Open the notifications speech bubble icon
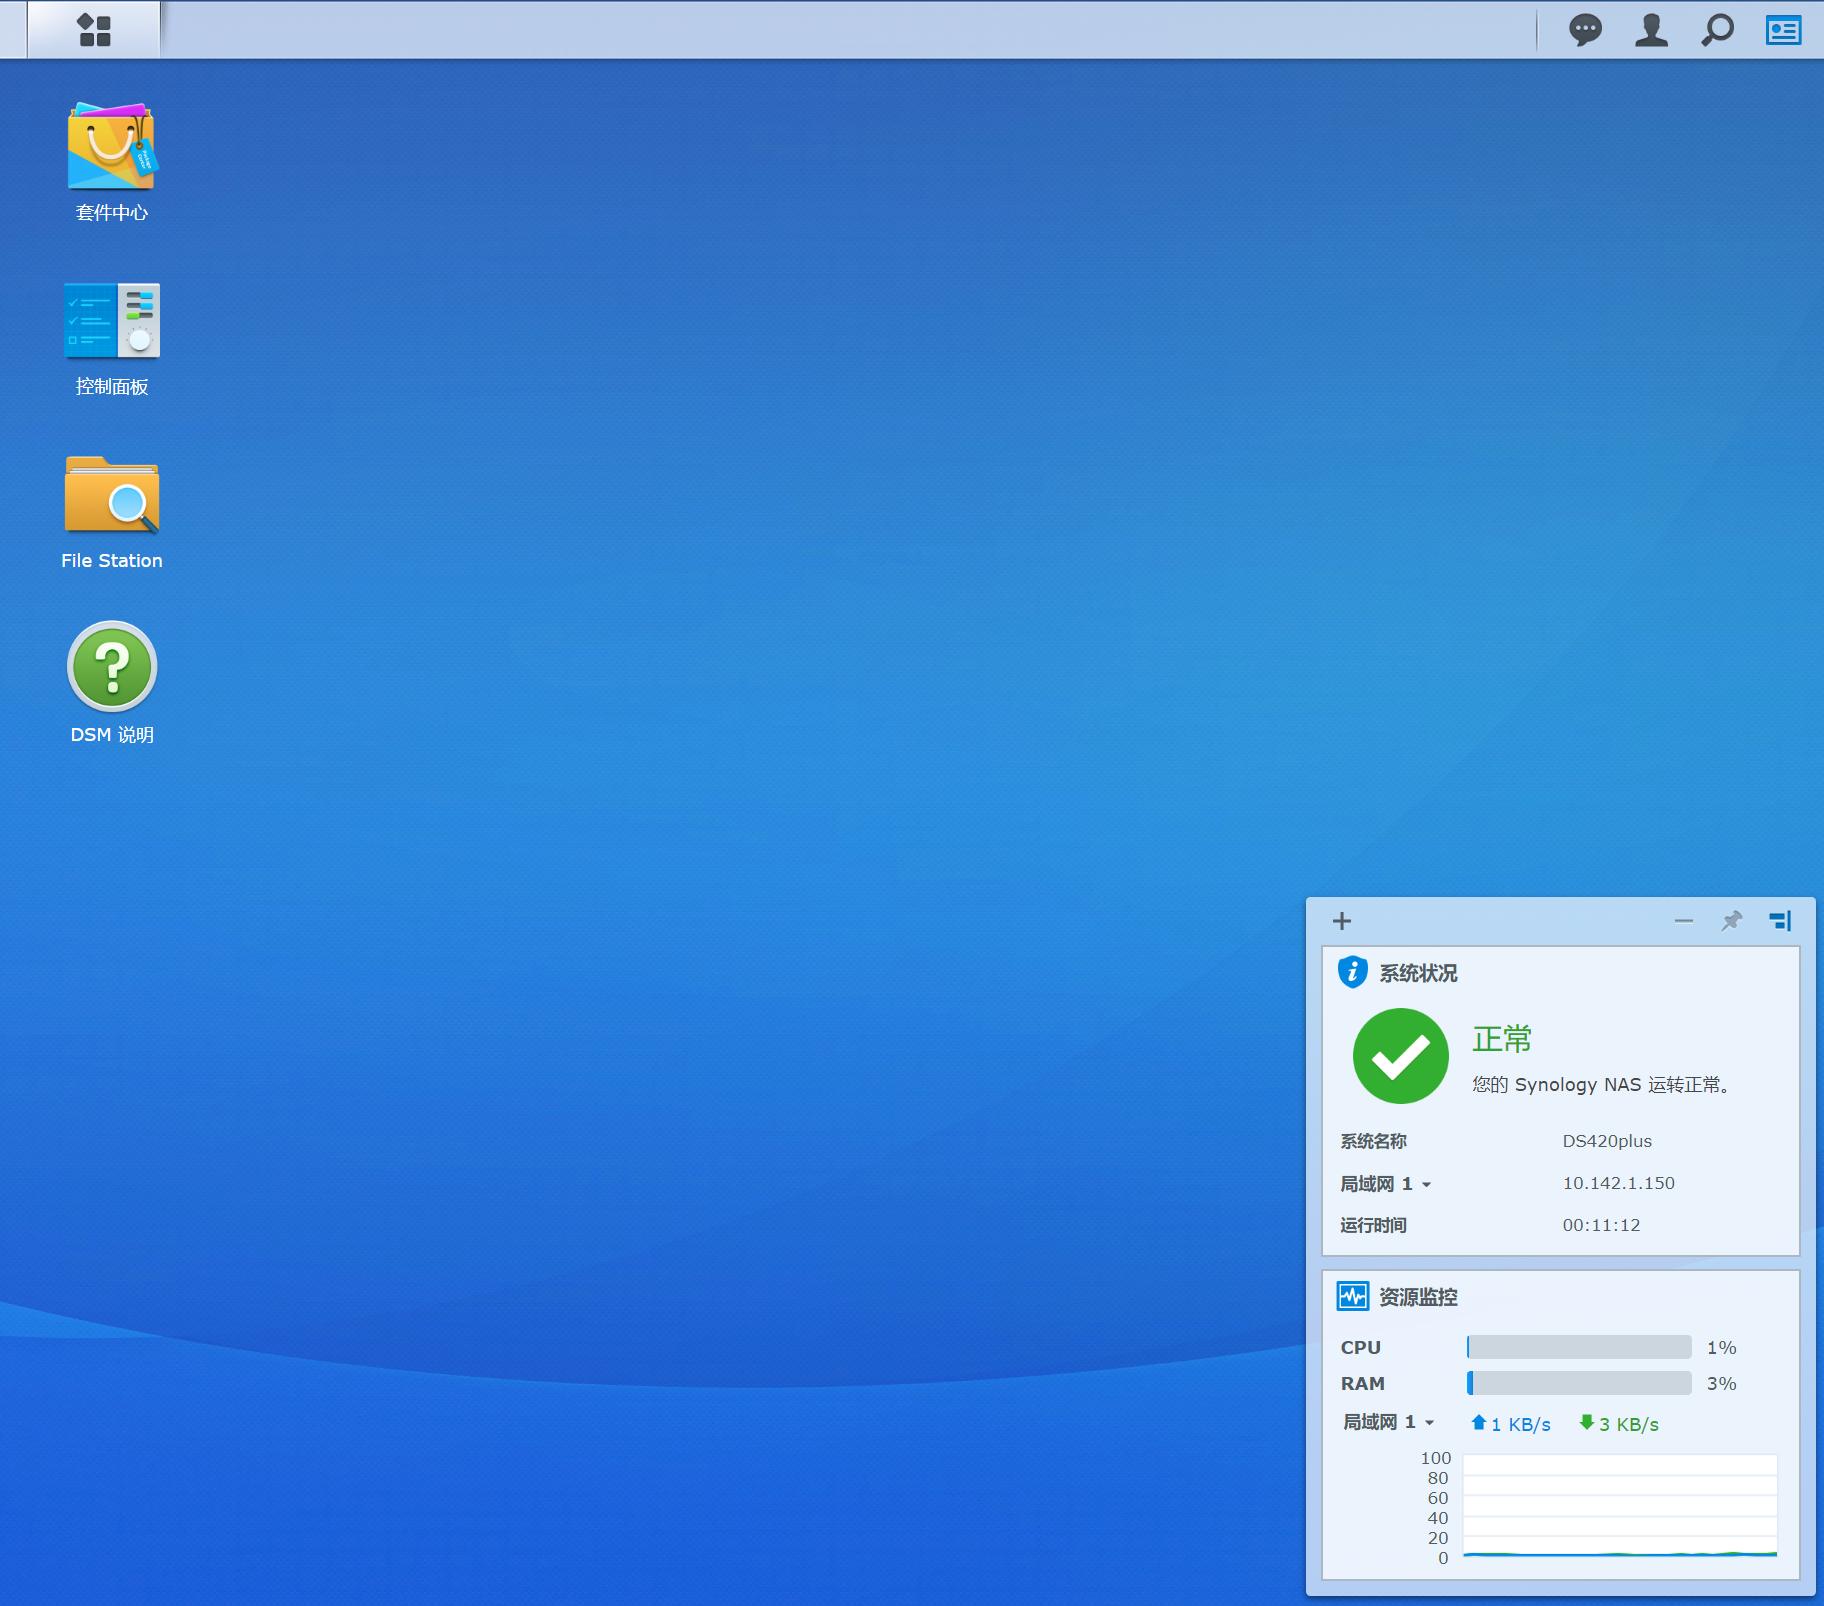 1585,30
